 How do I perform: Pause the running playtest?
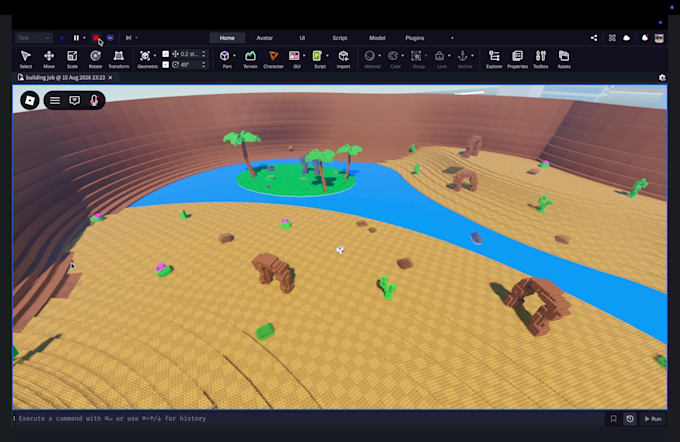pyautogui.click(x=76, y=38)
